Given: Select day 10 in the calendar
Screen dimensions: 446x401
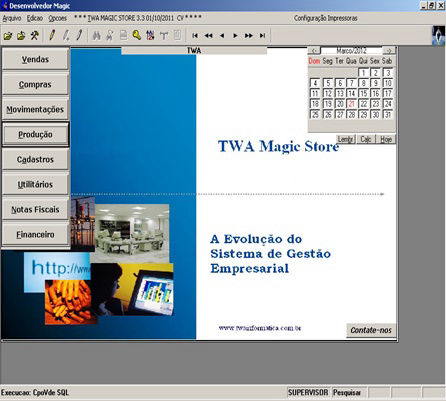Looking at the screenshot, I should click(388, 83).
